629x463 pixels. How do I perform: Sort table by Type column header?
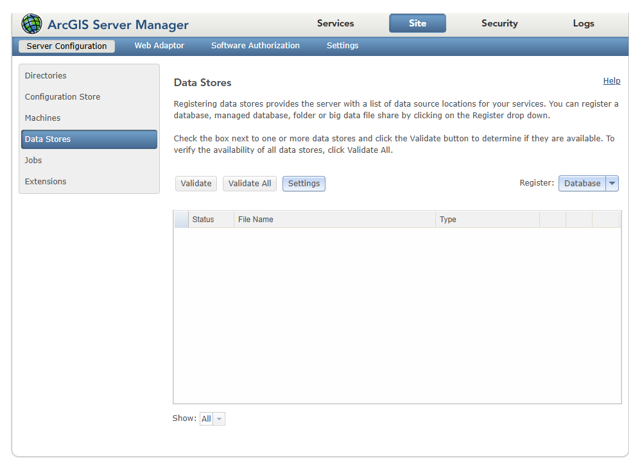tap(487, 219)
